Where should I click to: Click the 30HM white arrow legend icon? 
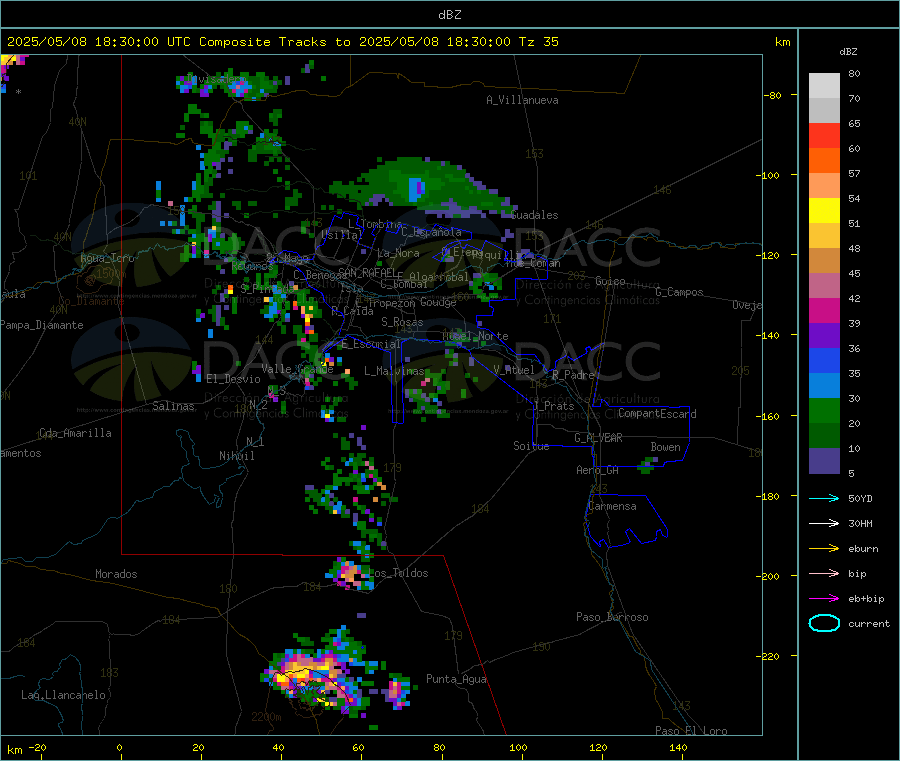[x=824, y=523]
